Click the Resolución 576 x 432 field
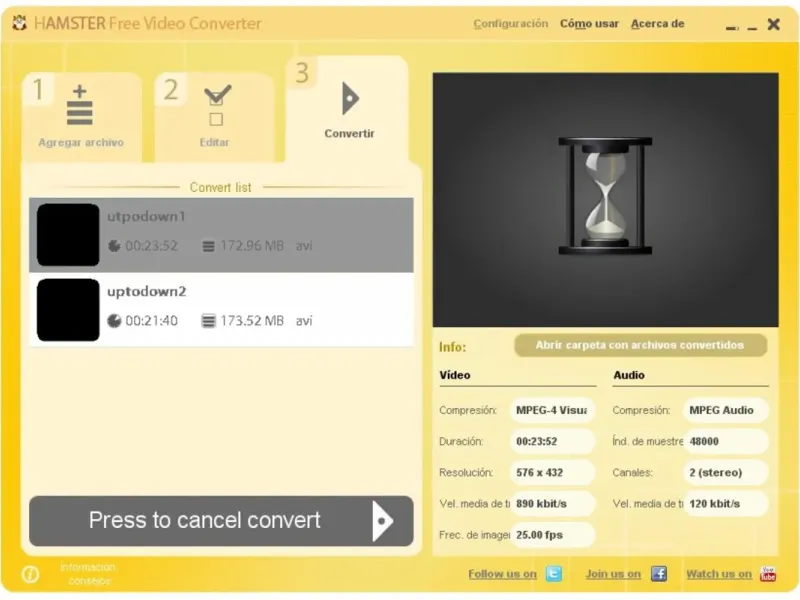Viewport: 800px width, 600px height. (x=552, y=473)
